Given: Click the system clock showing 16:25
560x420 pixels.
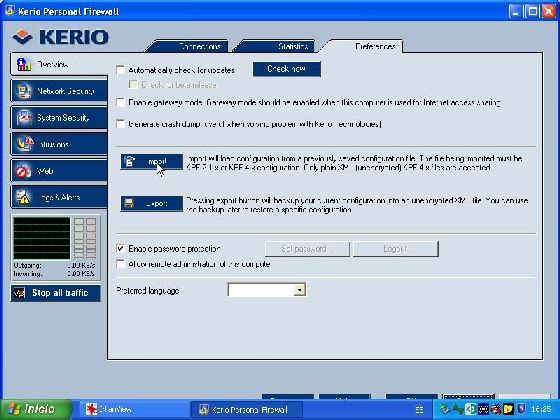Looking at the screenshot, I should click(541, 409).
